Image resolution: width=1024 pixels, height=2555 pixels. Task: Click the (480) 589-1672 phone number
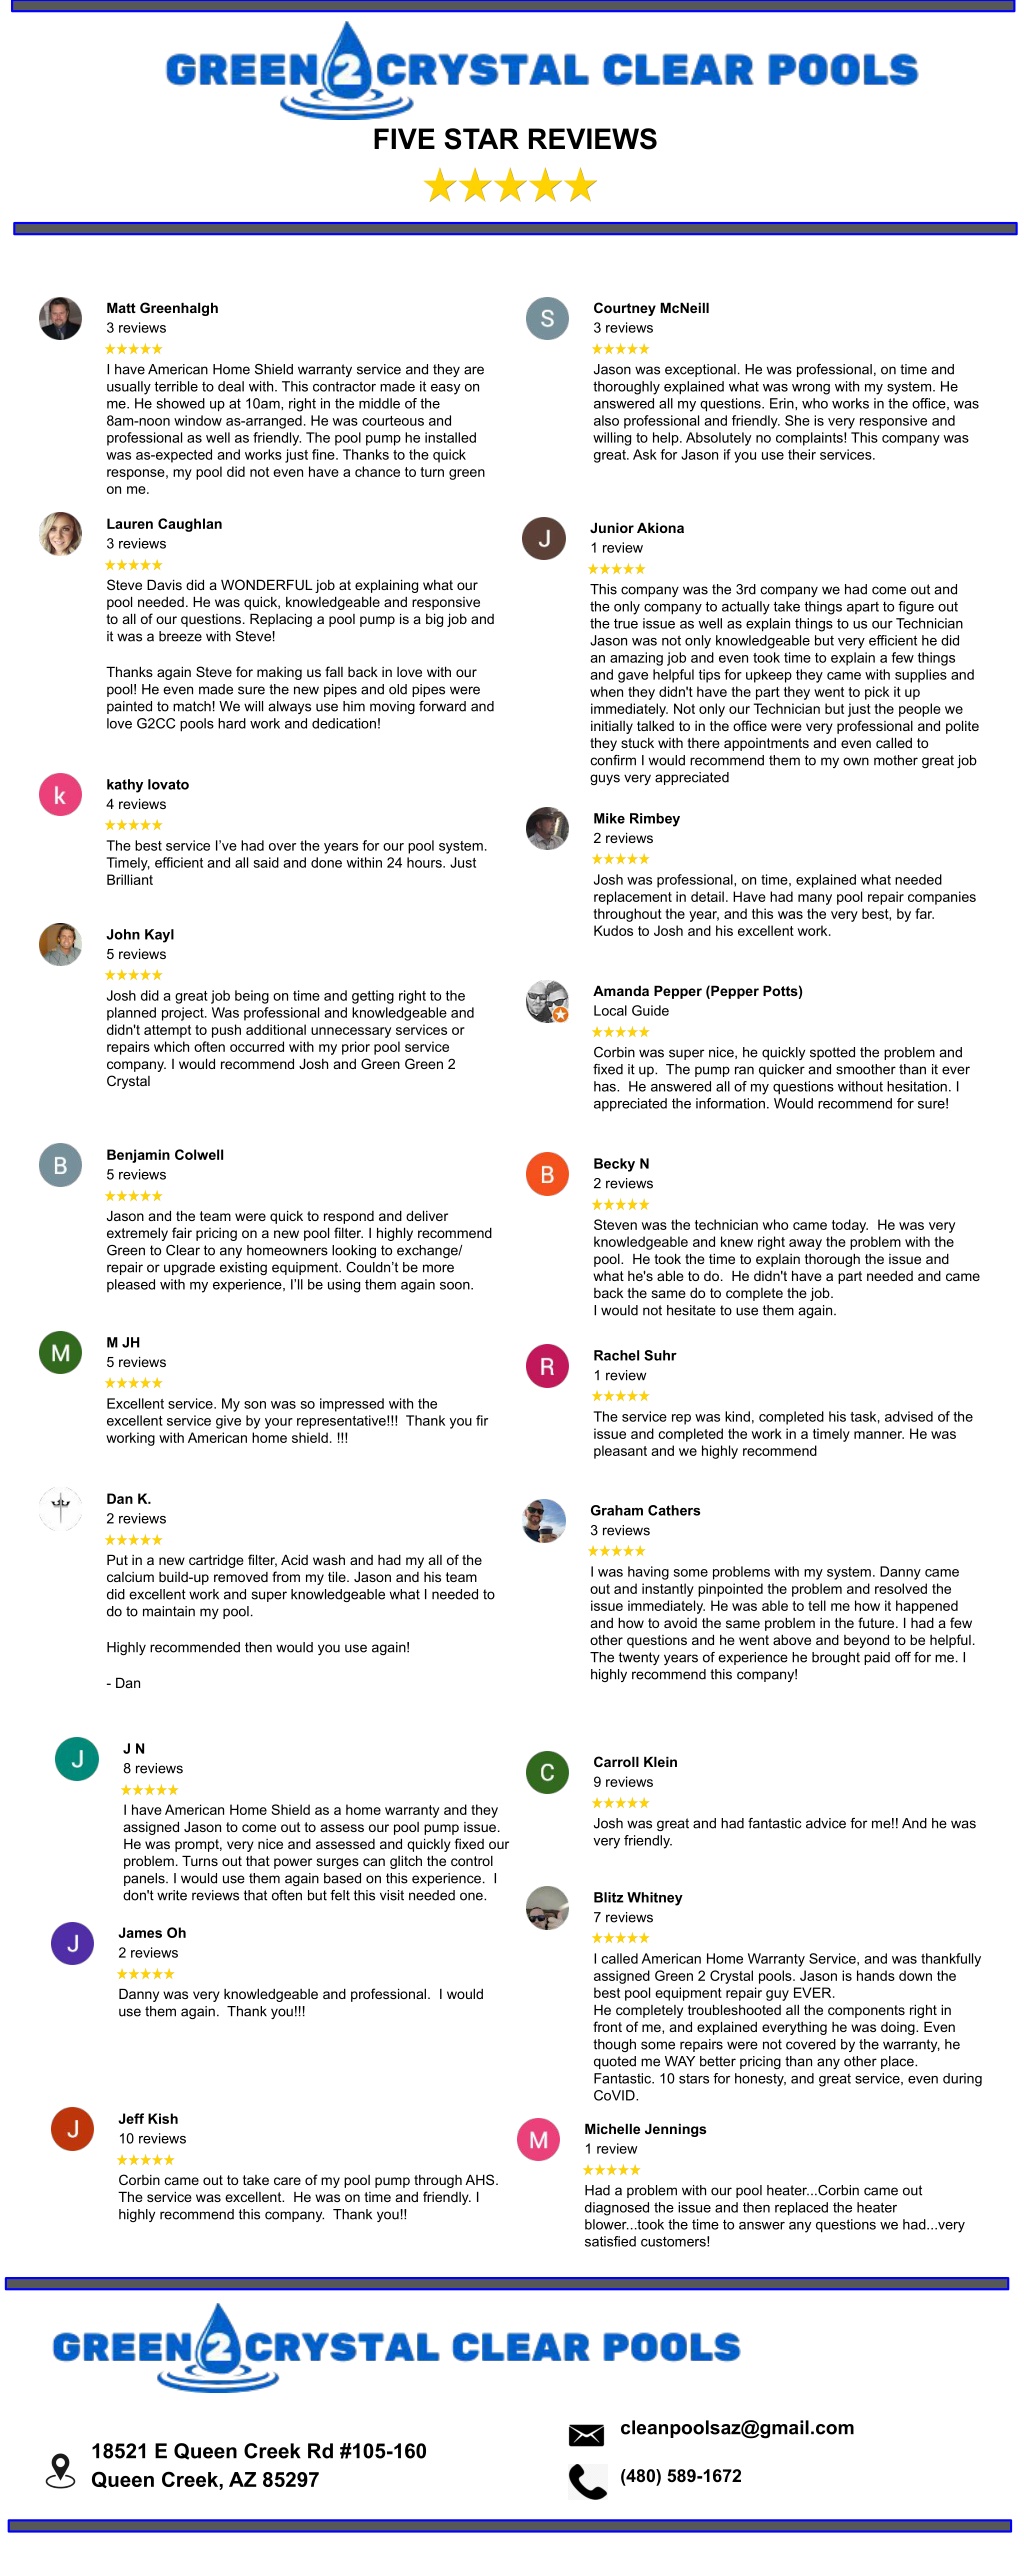[x=681, y=2476]
